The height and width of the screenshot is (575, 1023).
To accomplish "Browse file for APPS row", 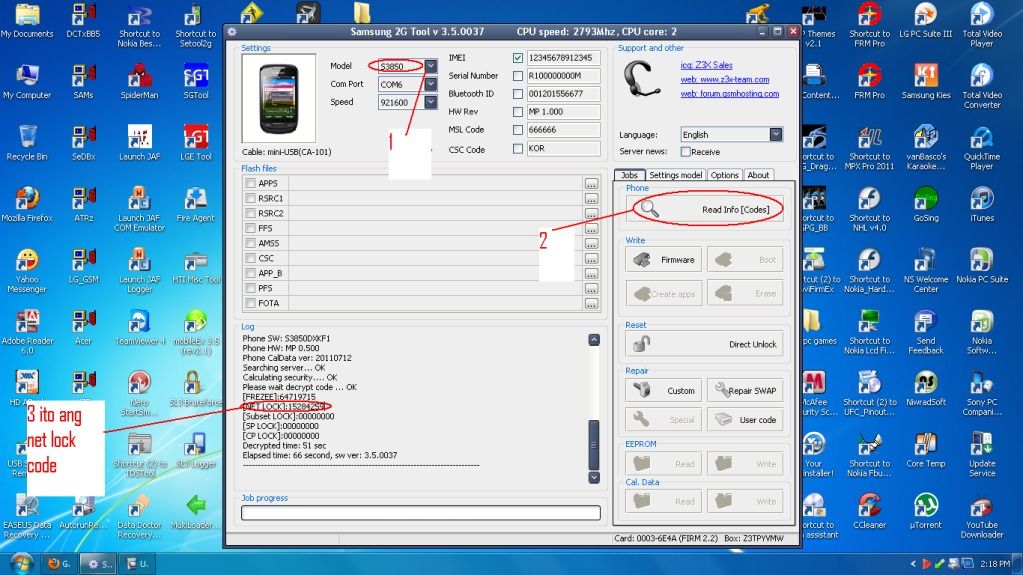I will pyautogui.click(x=591, y=184).
